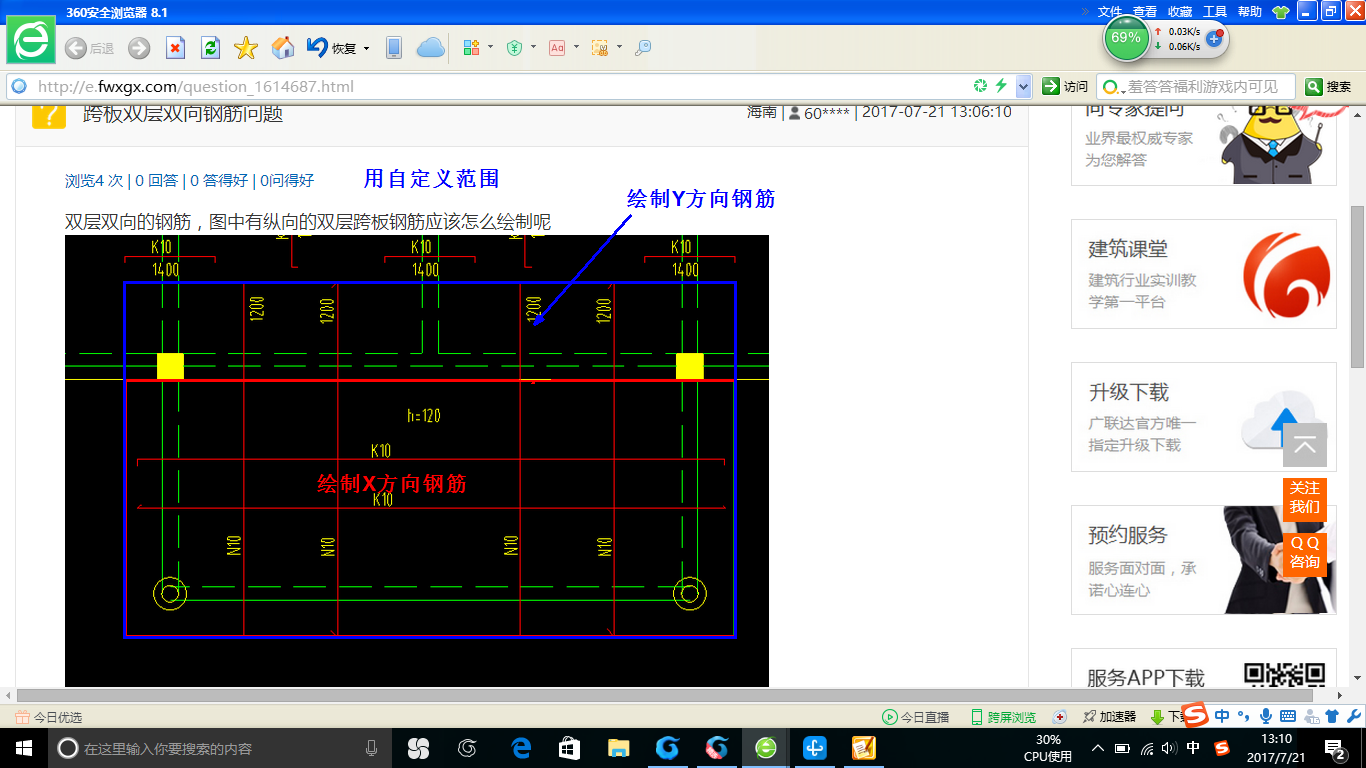
Task: Expand the 恢复 dropdown arrow
Action: (x=366, y=48)
